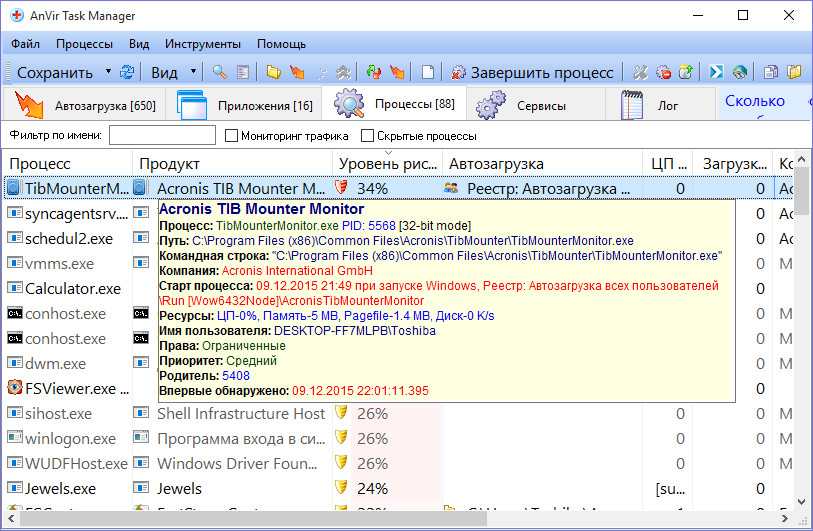The width and height of the screenshot is (813, 531).
Task: Open the Инструменты menu
Action: click(x=203, y=44)
